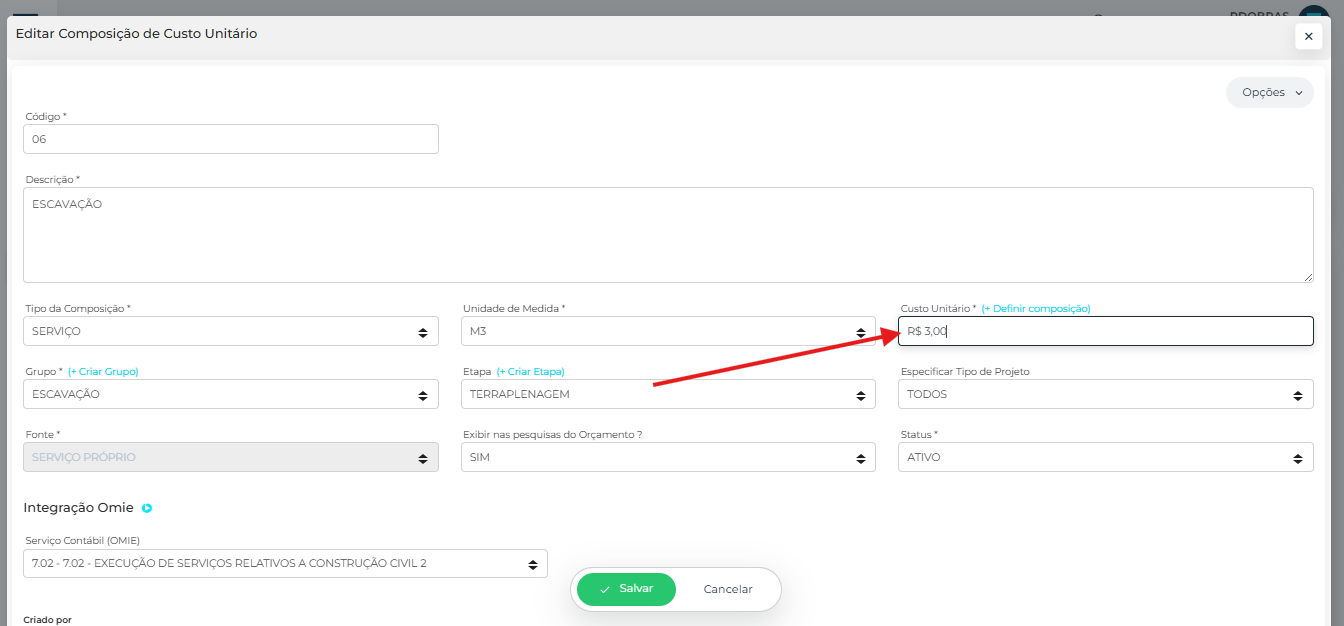The height and width of the screenshot is (626, 1344).
Task: Focus the Código input field
Action: tap(230, 139)
